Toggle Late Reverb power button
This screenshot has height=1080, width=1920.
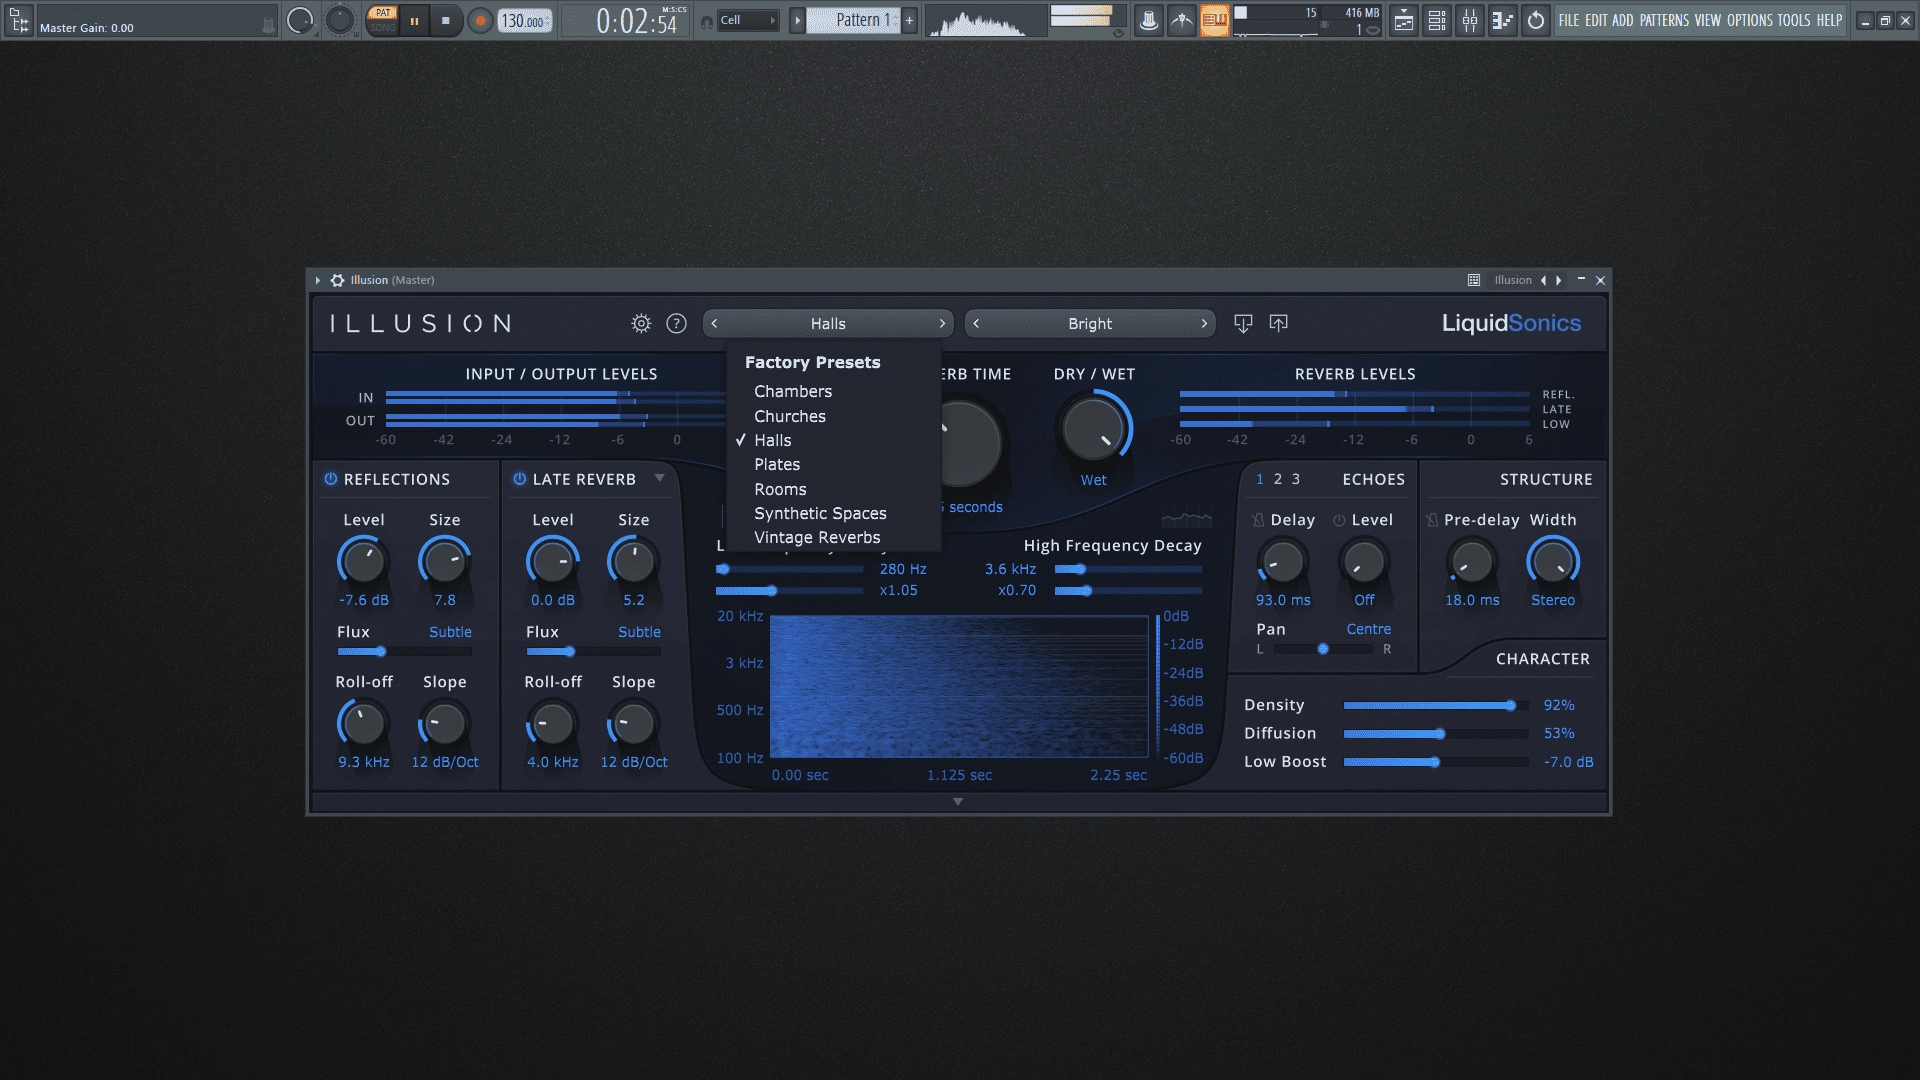[x=520, y=479]
